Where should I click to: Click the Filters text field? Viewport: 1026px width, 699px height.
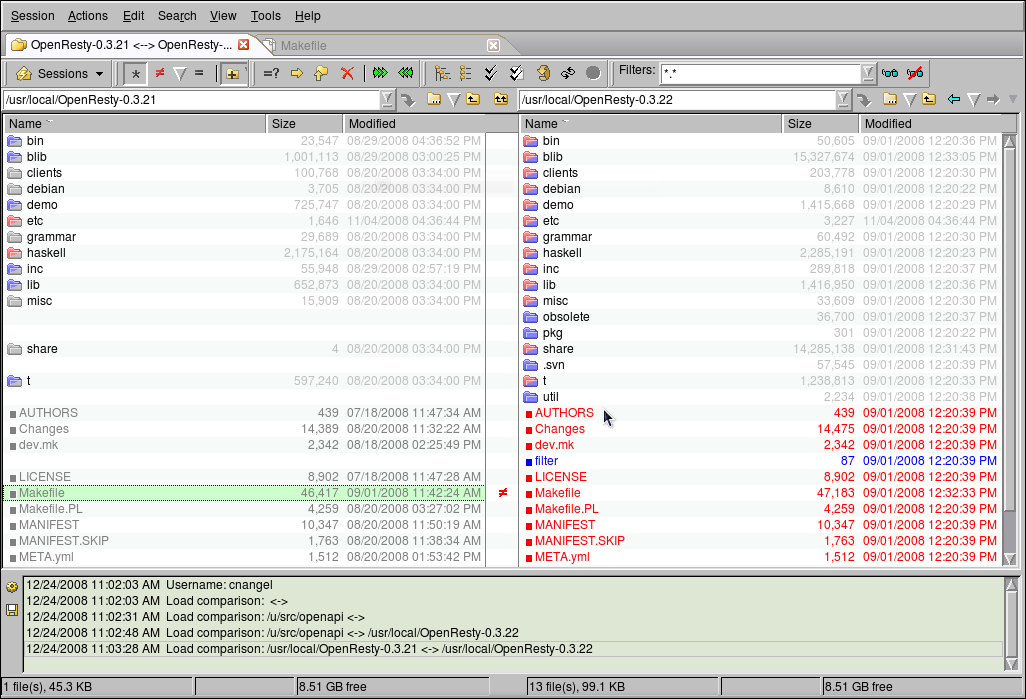pos(760,73)
